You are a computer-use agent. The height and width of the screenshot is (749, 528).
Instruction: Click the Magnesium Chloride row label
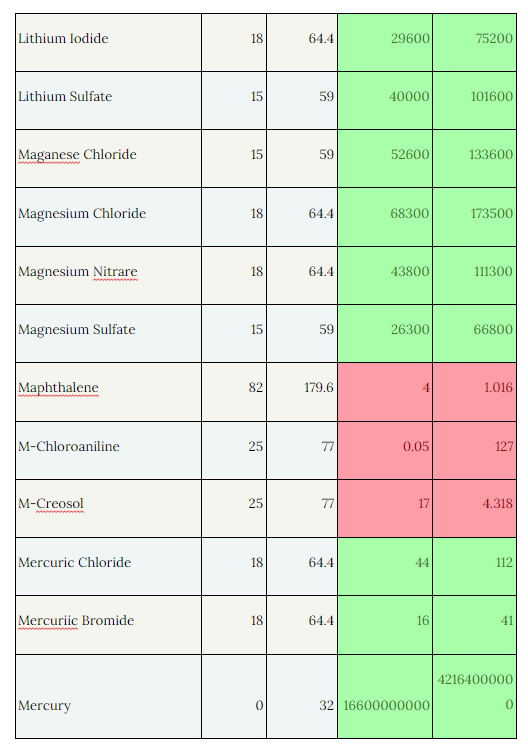(x=108, y=217)
